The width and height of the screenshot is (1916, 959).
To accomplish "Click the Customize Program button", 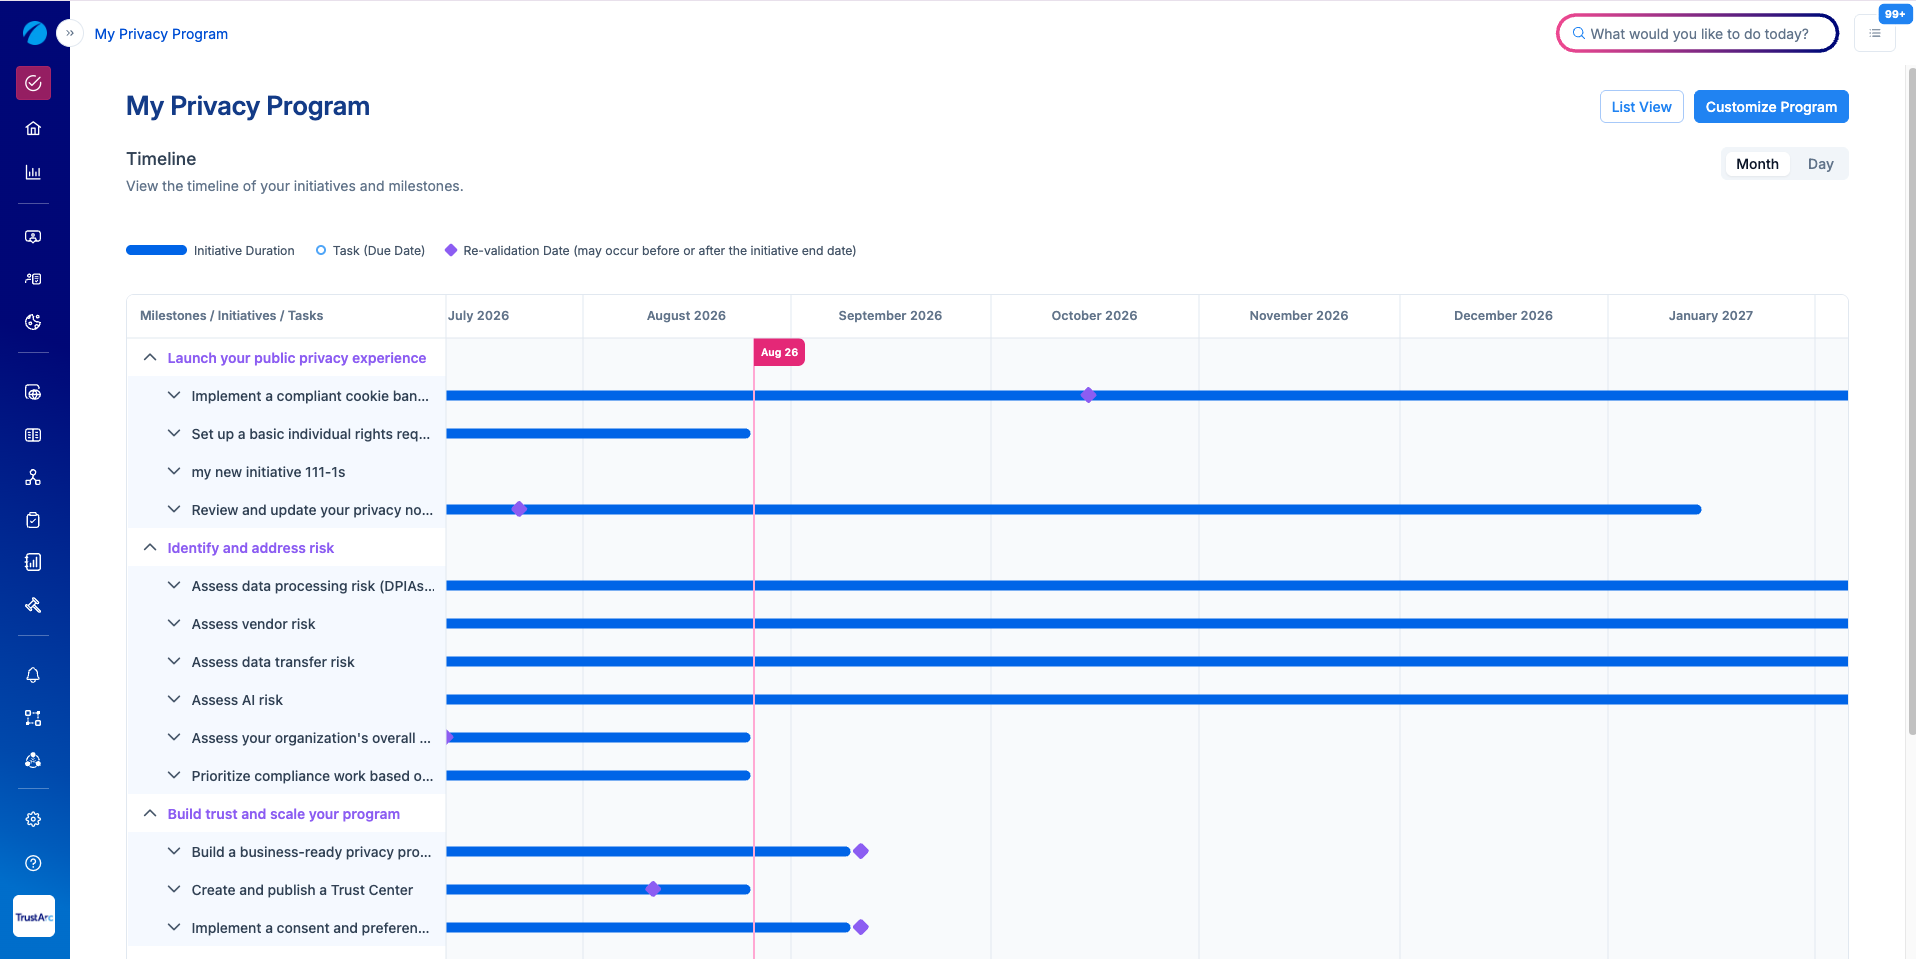I will tap(1771, 107).
